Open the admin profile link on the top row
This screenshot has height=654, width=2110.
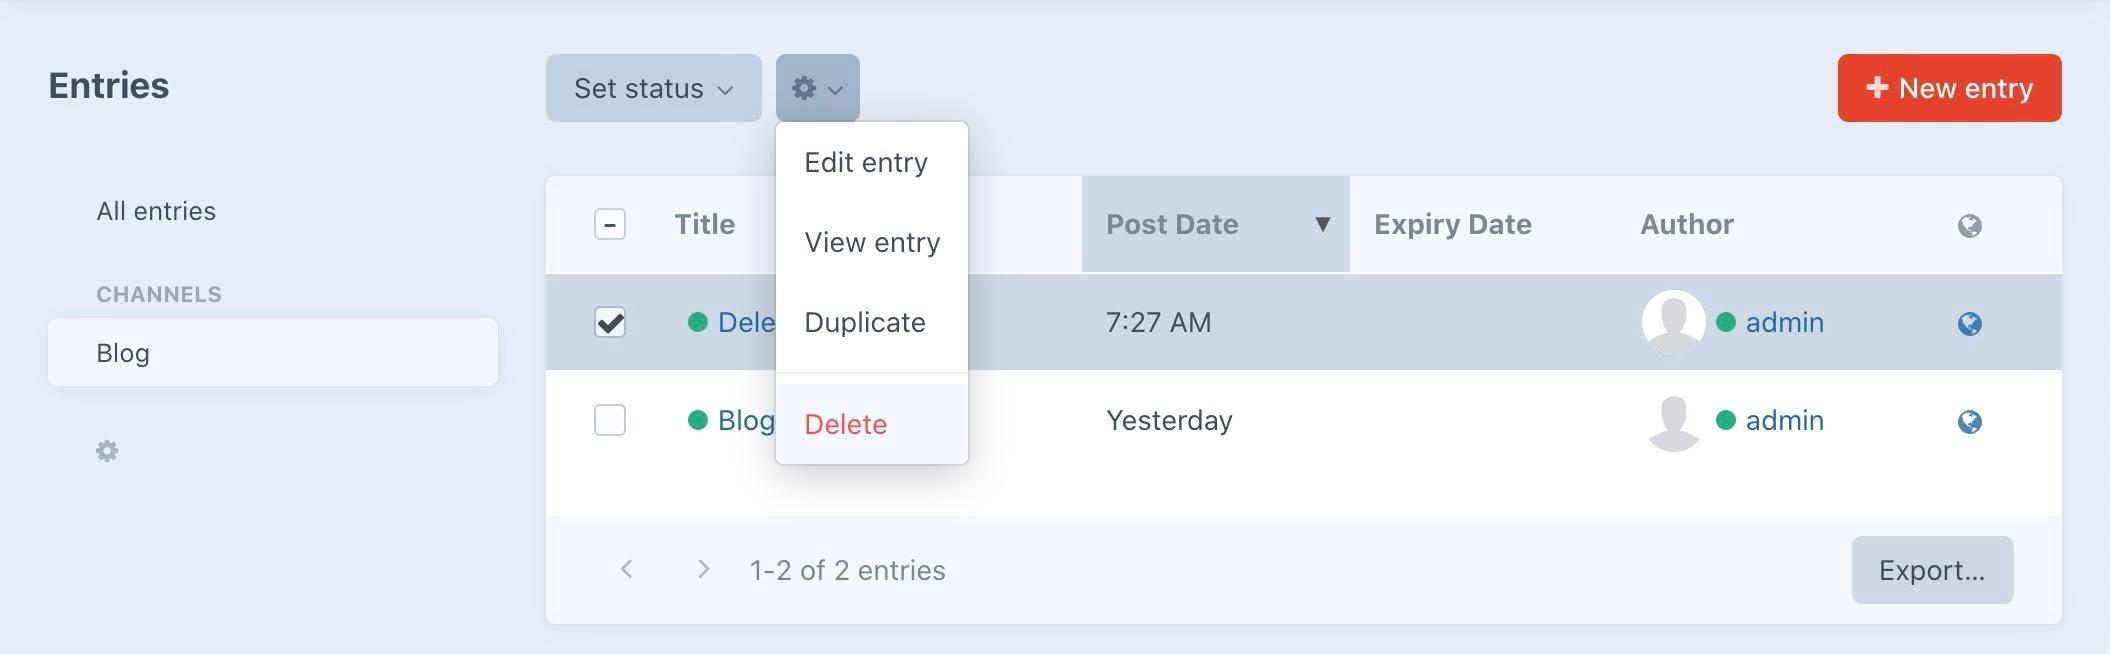(x=1785, y=322)
